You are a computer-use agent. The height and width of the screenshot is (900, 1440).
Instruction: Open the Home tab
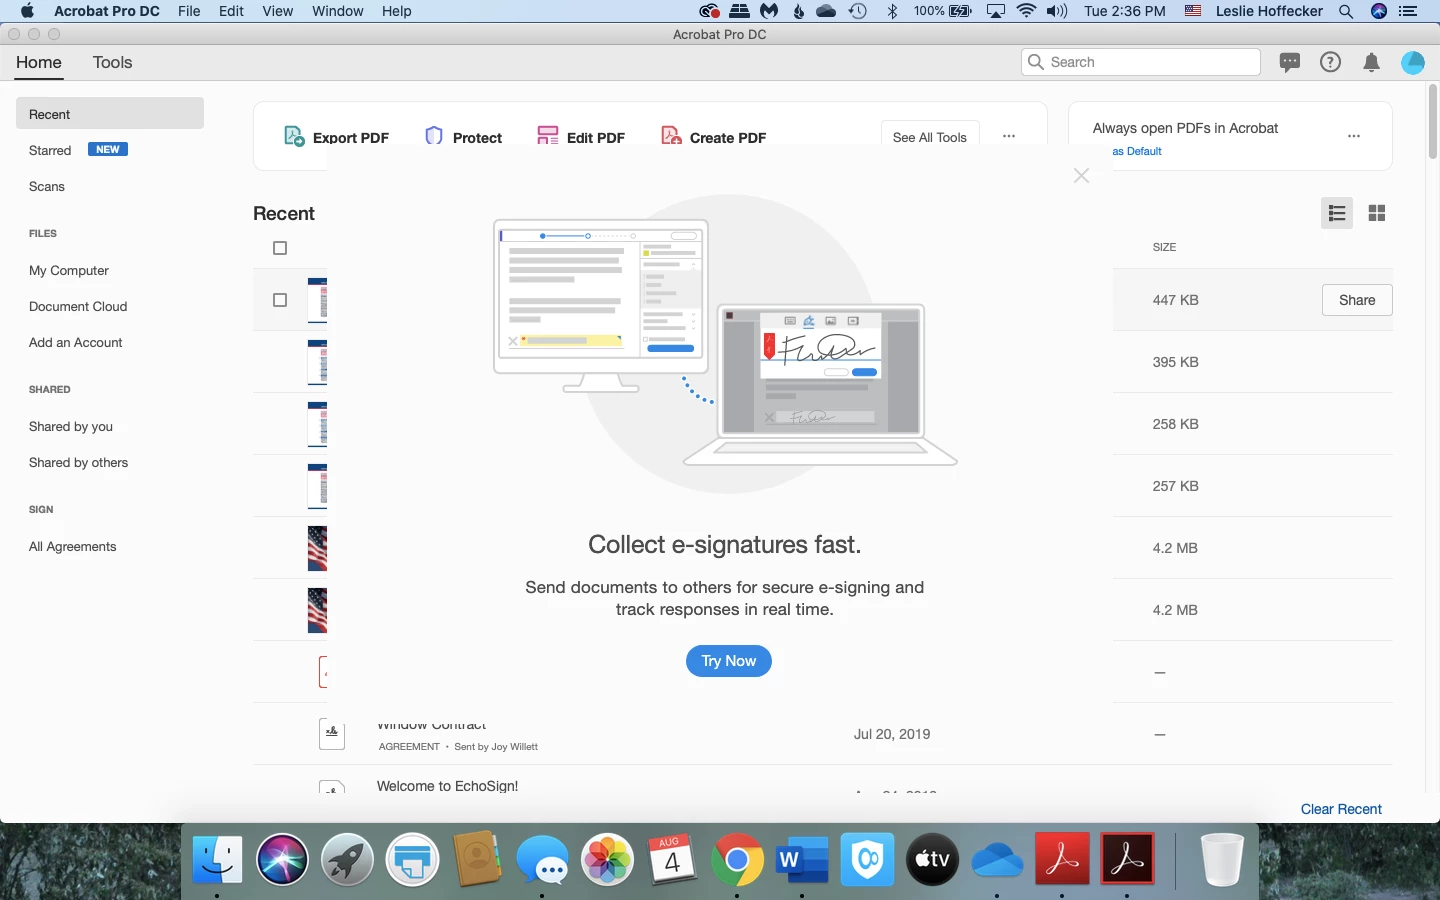pyautogui.click(x=39, y=62)
